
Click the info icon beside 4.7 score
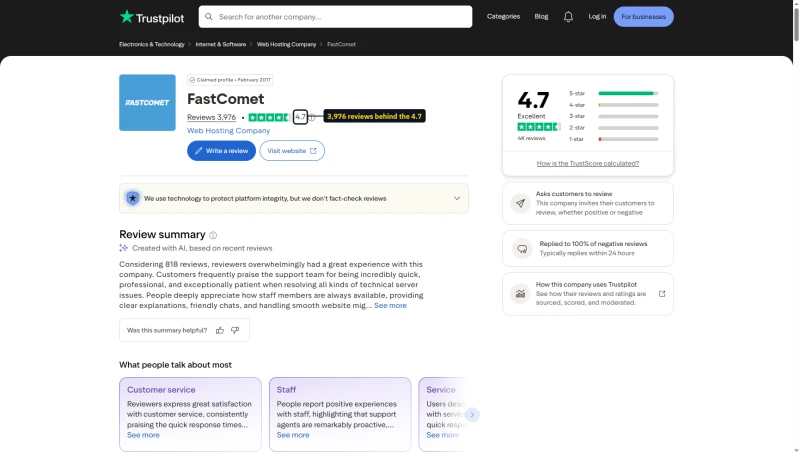[x=312, y=117]
